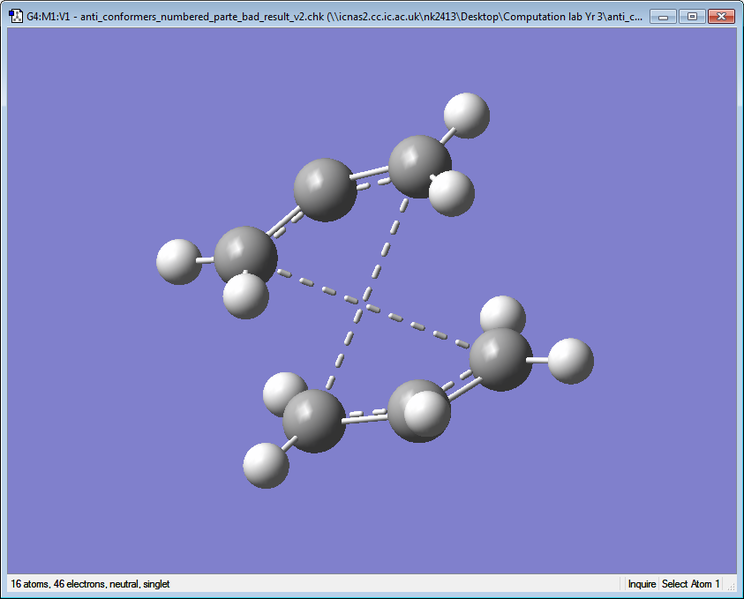Select the bottommost hydrogen atom

tap(266, 466)
